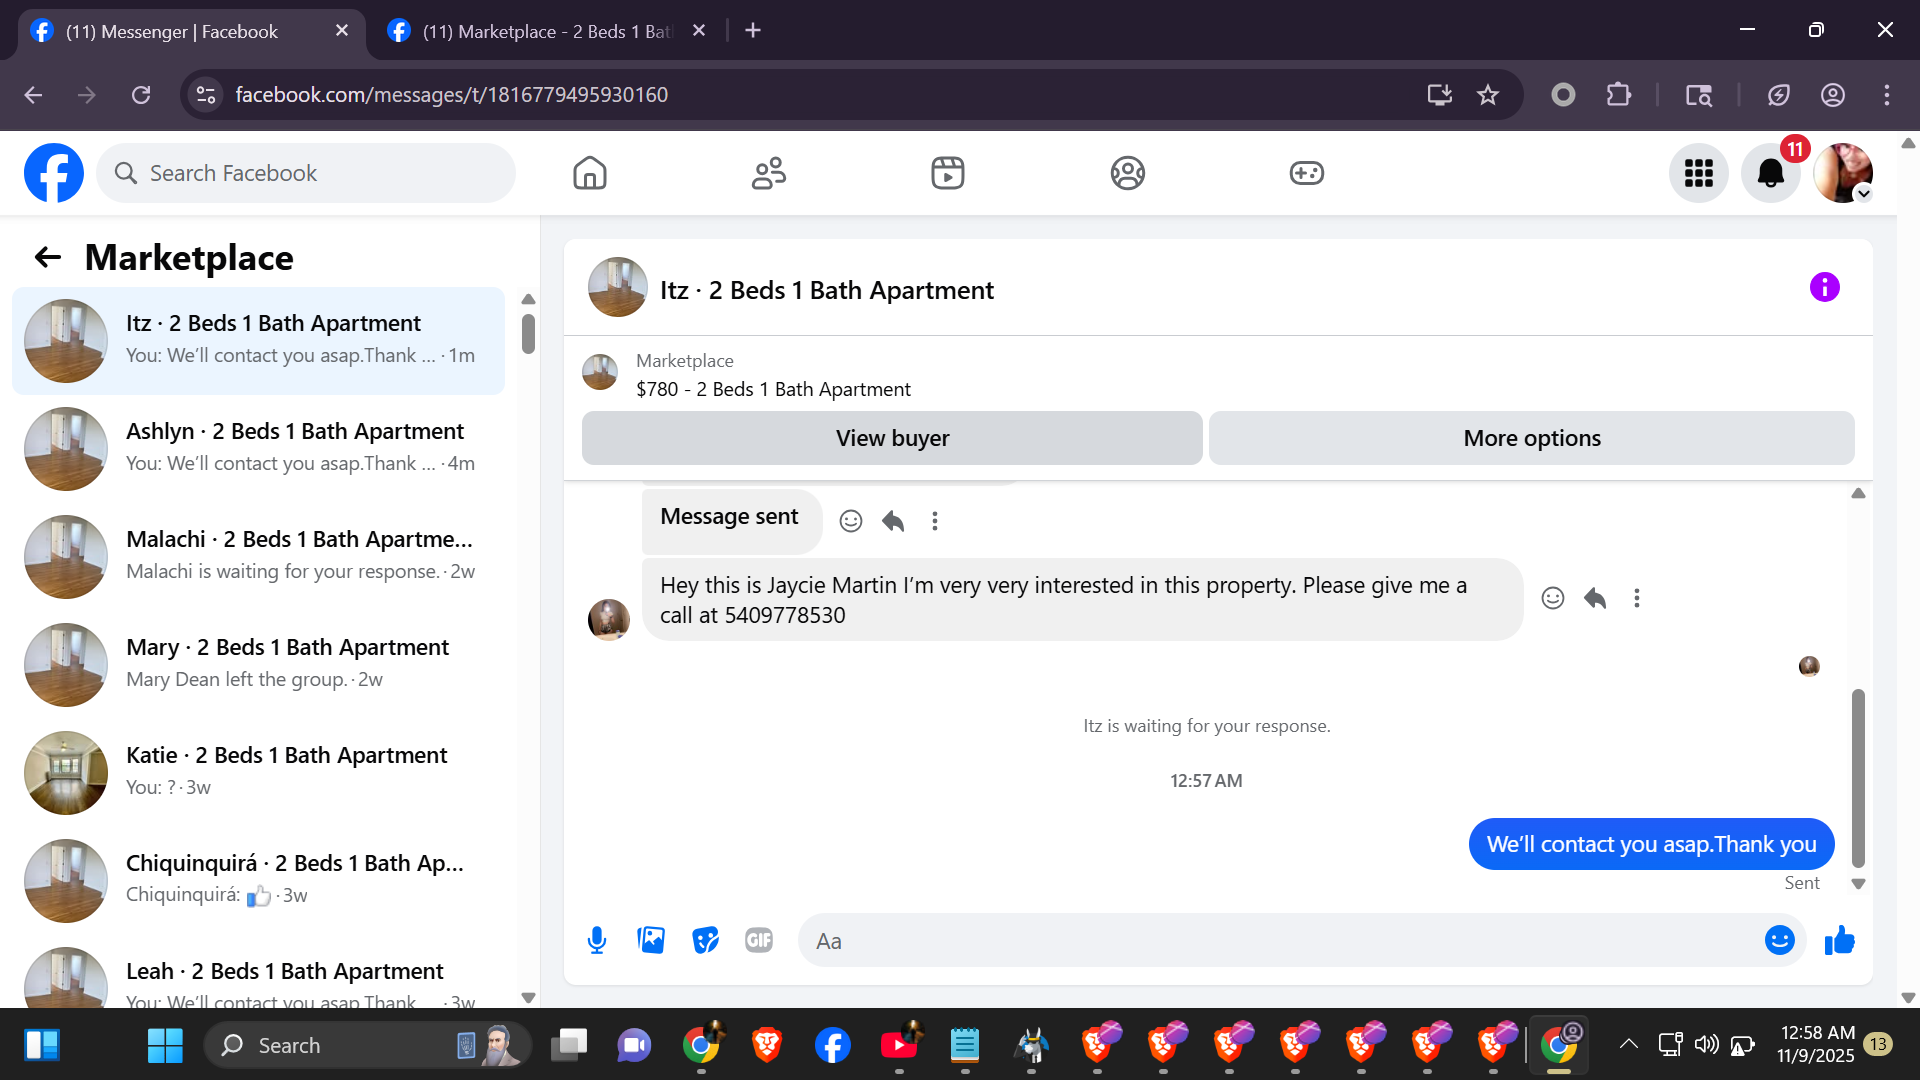
Task: Reply to Jaycie Martin's message
Action: coord(1595,598)
